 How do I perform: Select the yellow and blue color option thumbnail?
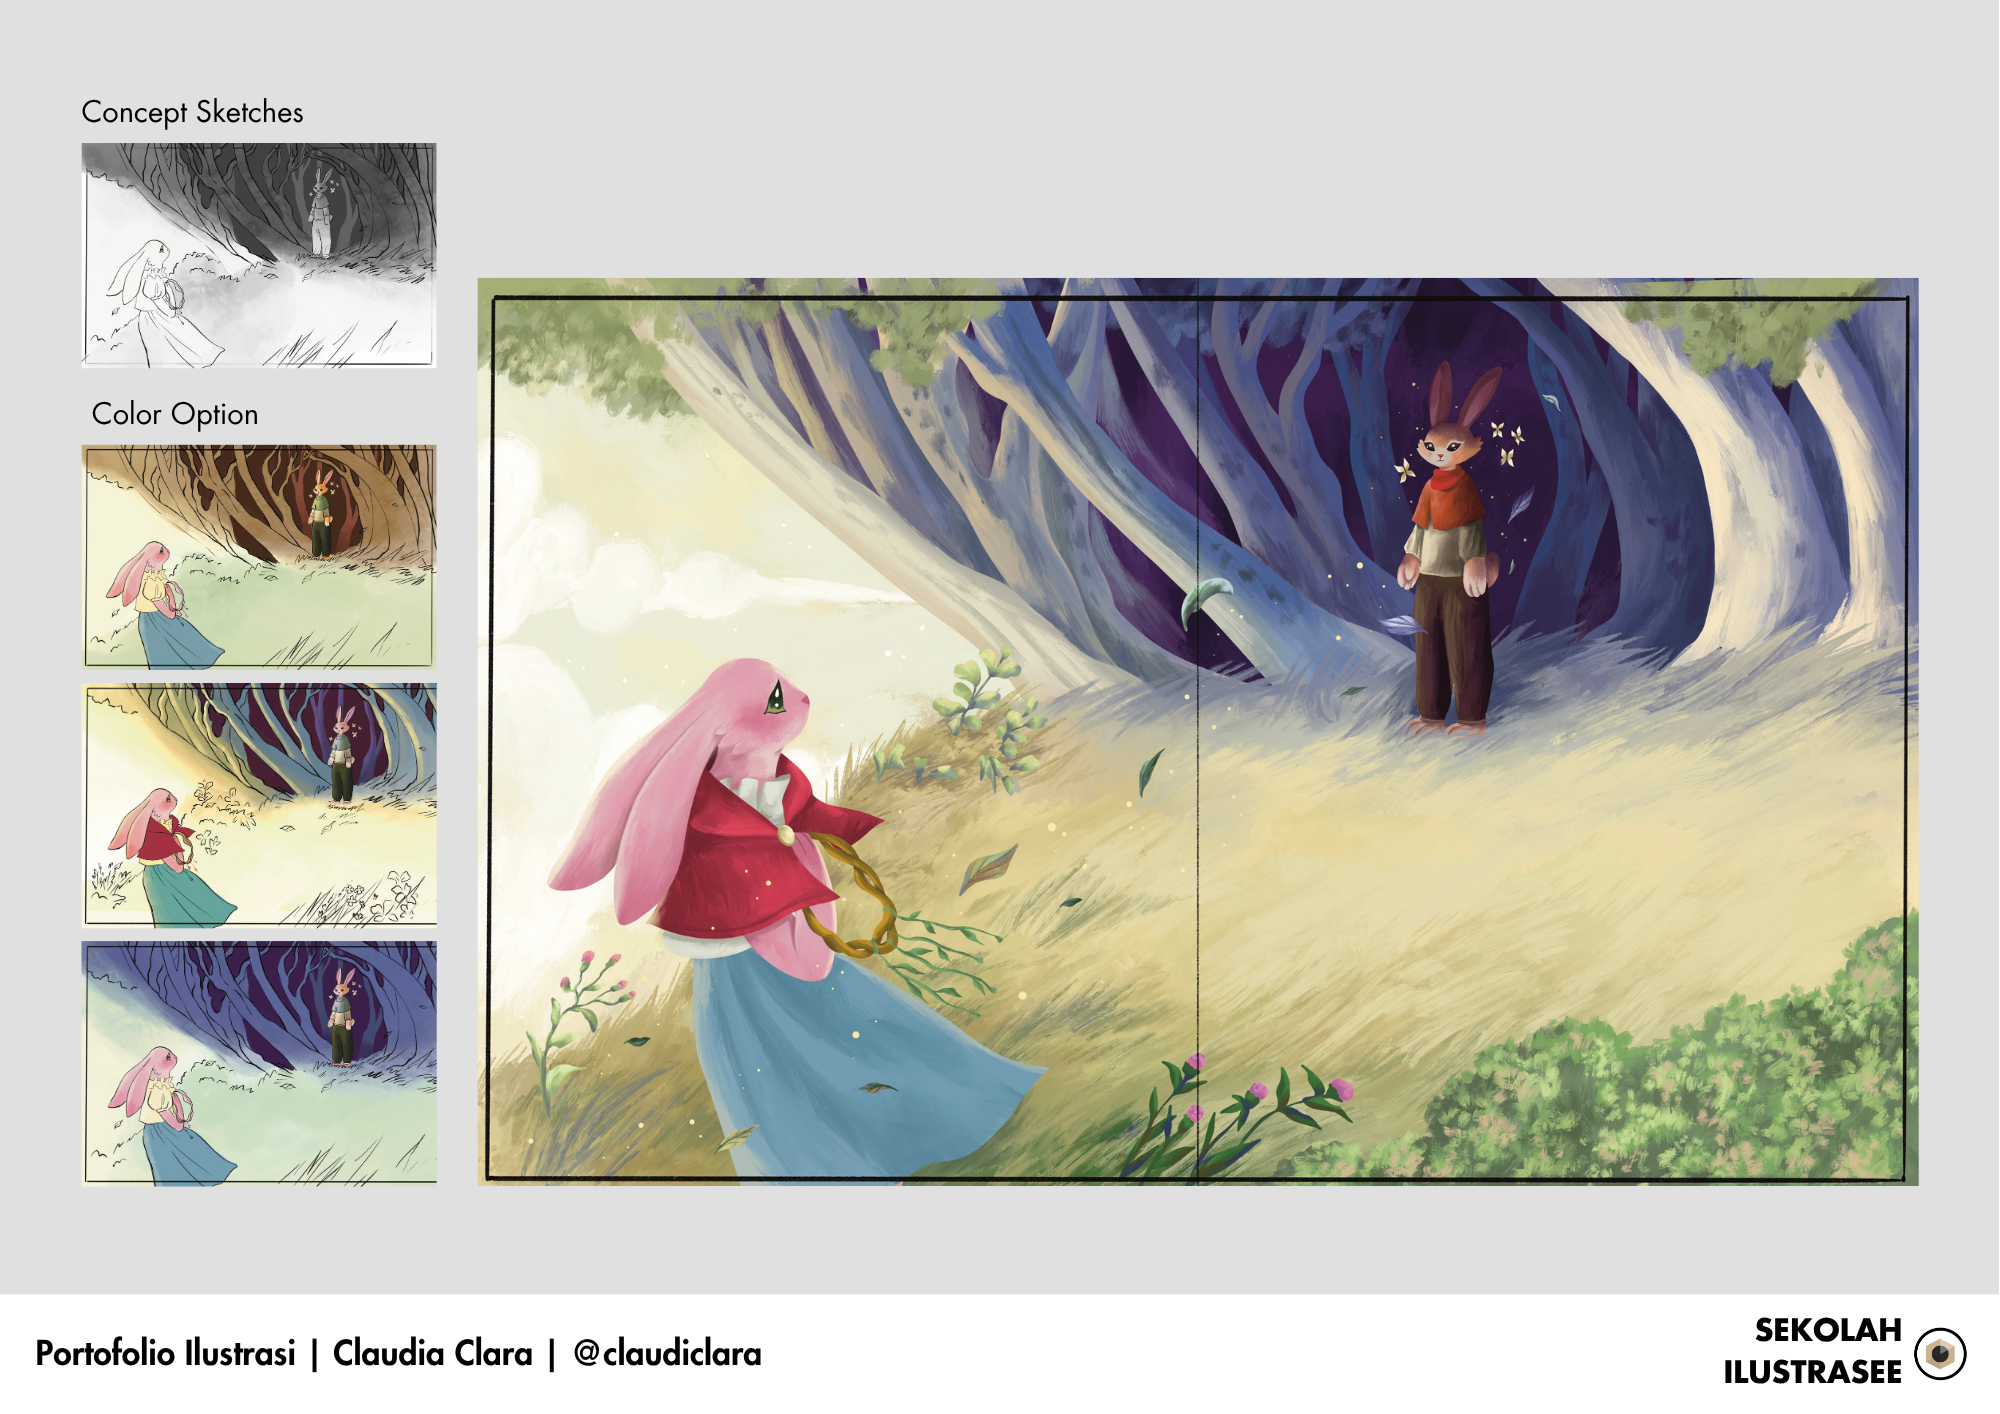point(259,805)
